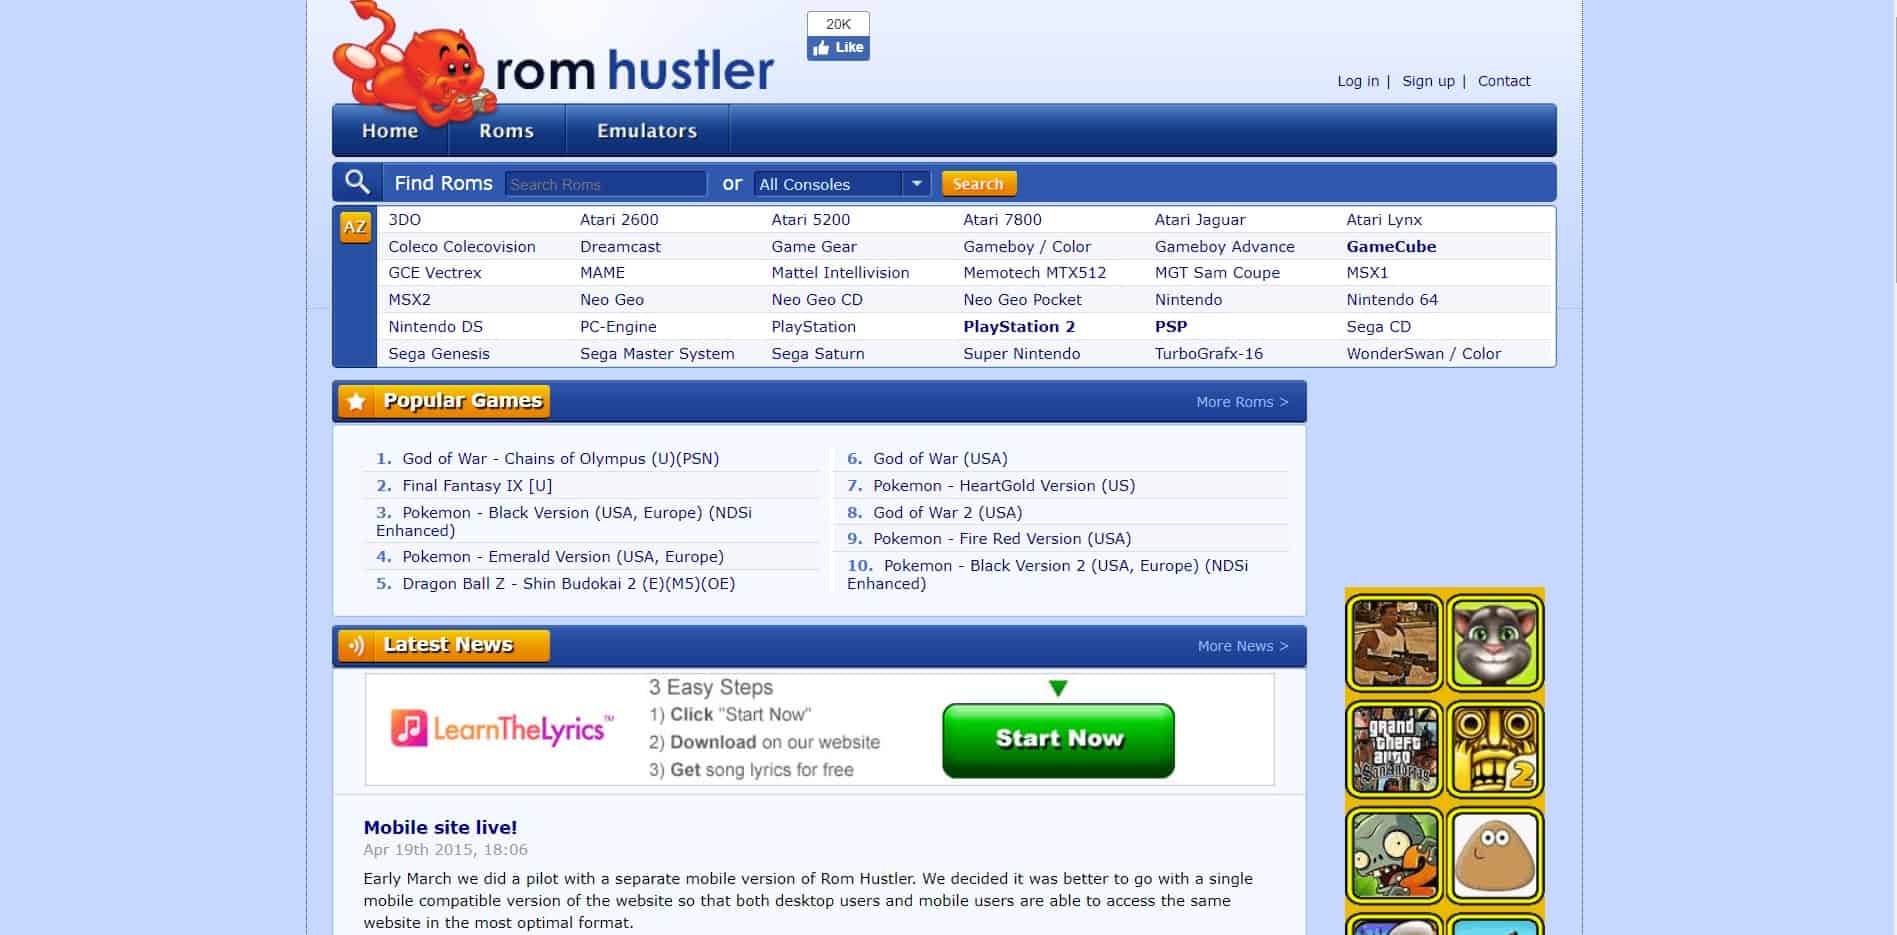Expand More Roms list
The image size is (1897, 935).
coord(1240,401)
